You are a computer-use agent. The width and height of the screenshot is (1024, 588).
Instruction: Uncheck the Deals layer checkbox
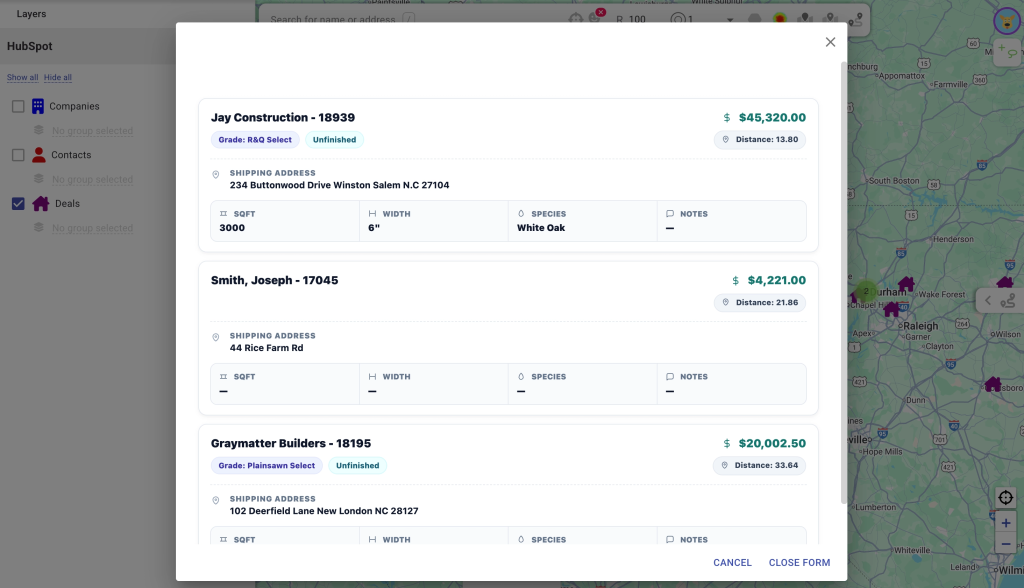coord(18,204)
